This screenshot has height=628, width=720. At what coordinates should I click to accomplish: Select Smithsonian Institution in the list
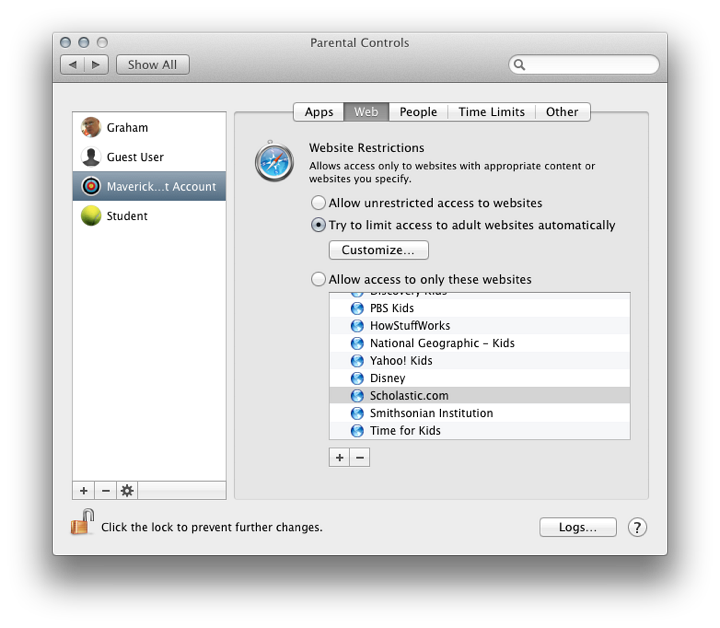tap(480, 413)
